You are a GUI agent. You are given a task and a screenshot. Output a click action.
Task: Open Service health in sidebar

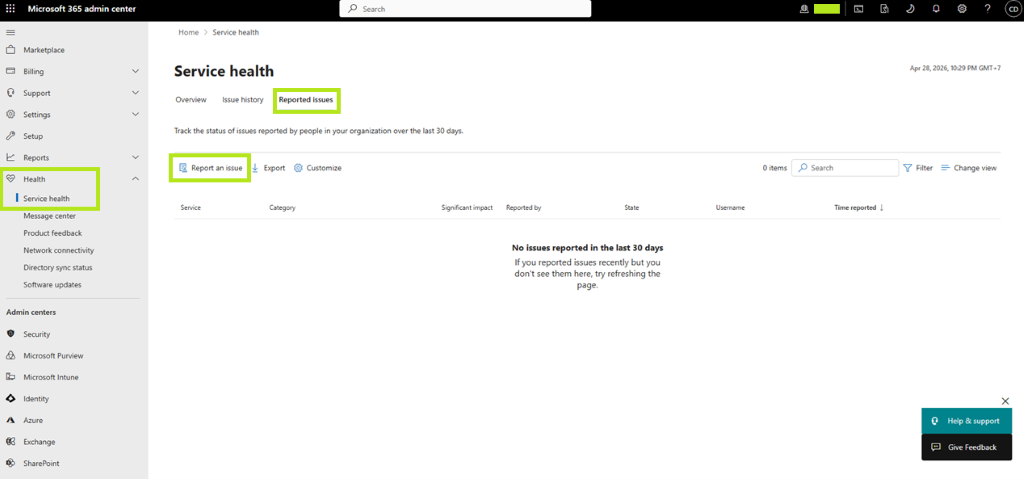click(46, 199)
